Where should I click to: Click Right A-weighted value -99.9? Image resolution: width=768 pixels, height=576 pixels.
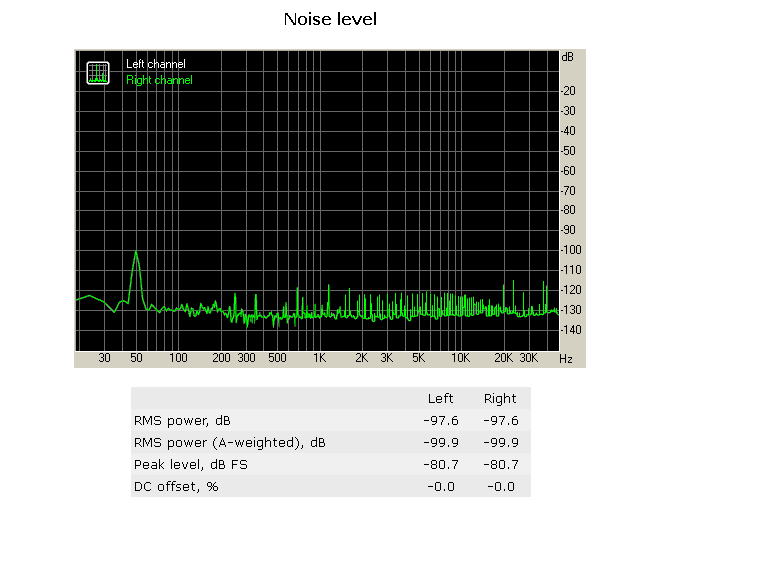click(501, 443)
